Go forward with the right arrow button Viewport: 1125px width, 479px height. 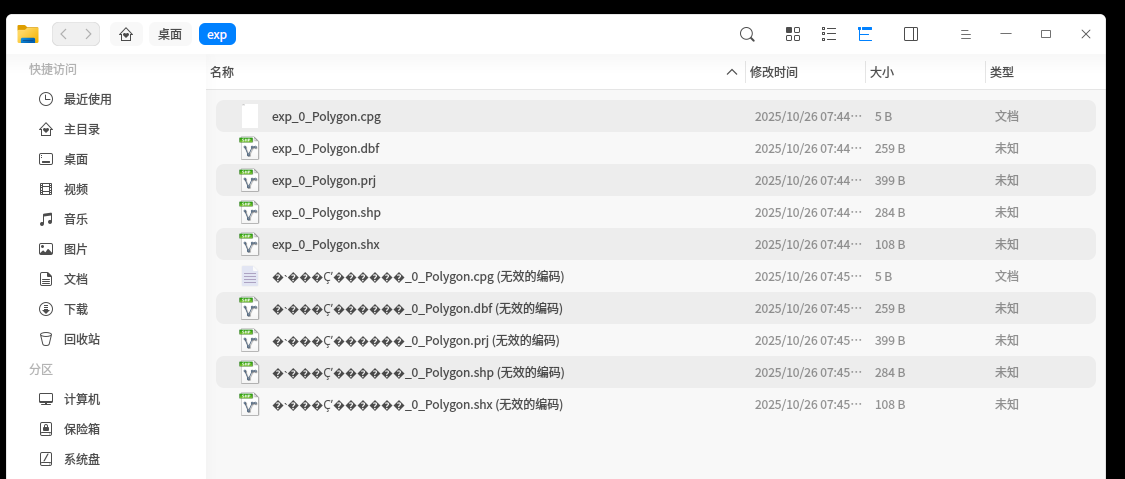pos(88,34)
